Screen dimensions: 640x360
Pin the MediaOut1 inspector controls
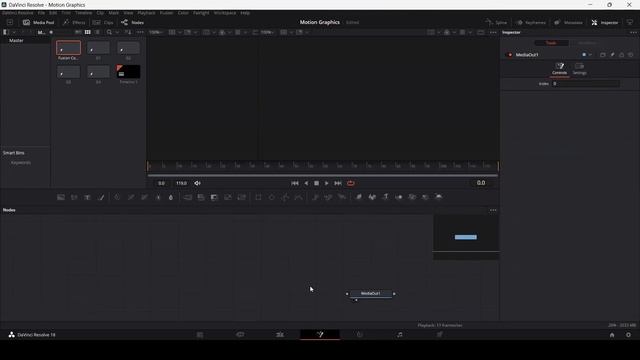[x=612, y=55]
